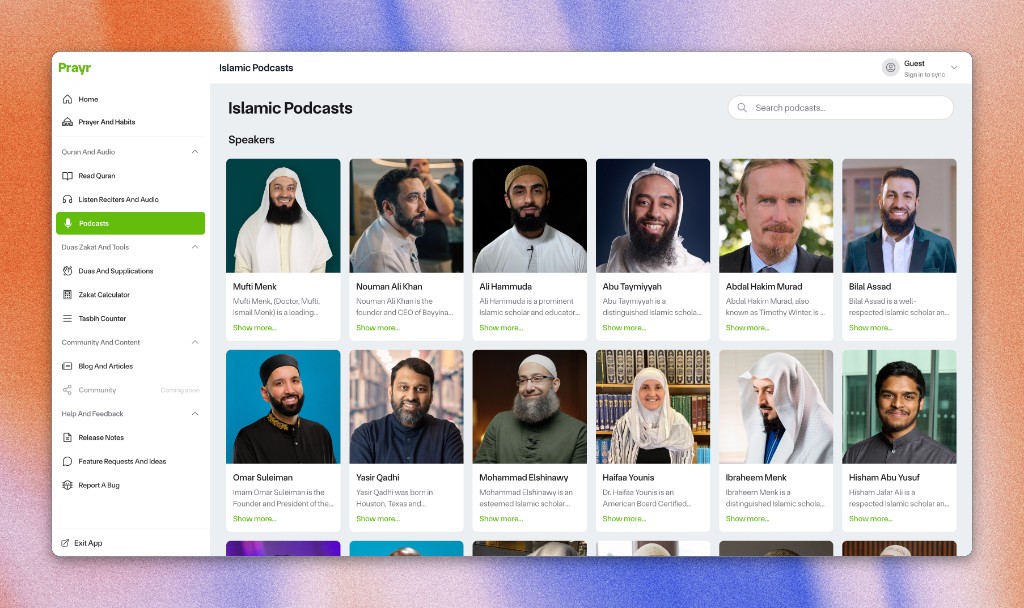1024x608 pixels.
Task: Click the Search podcasts input field
Action: (840, 108)
